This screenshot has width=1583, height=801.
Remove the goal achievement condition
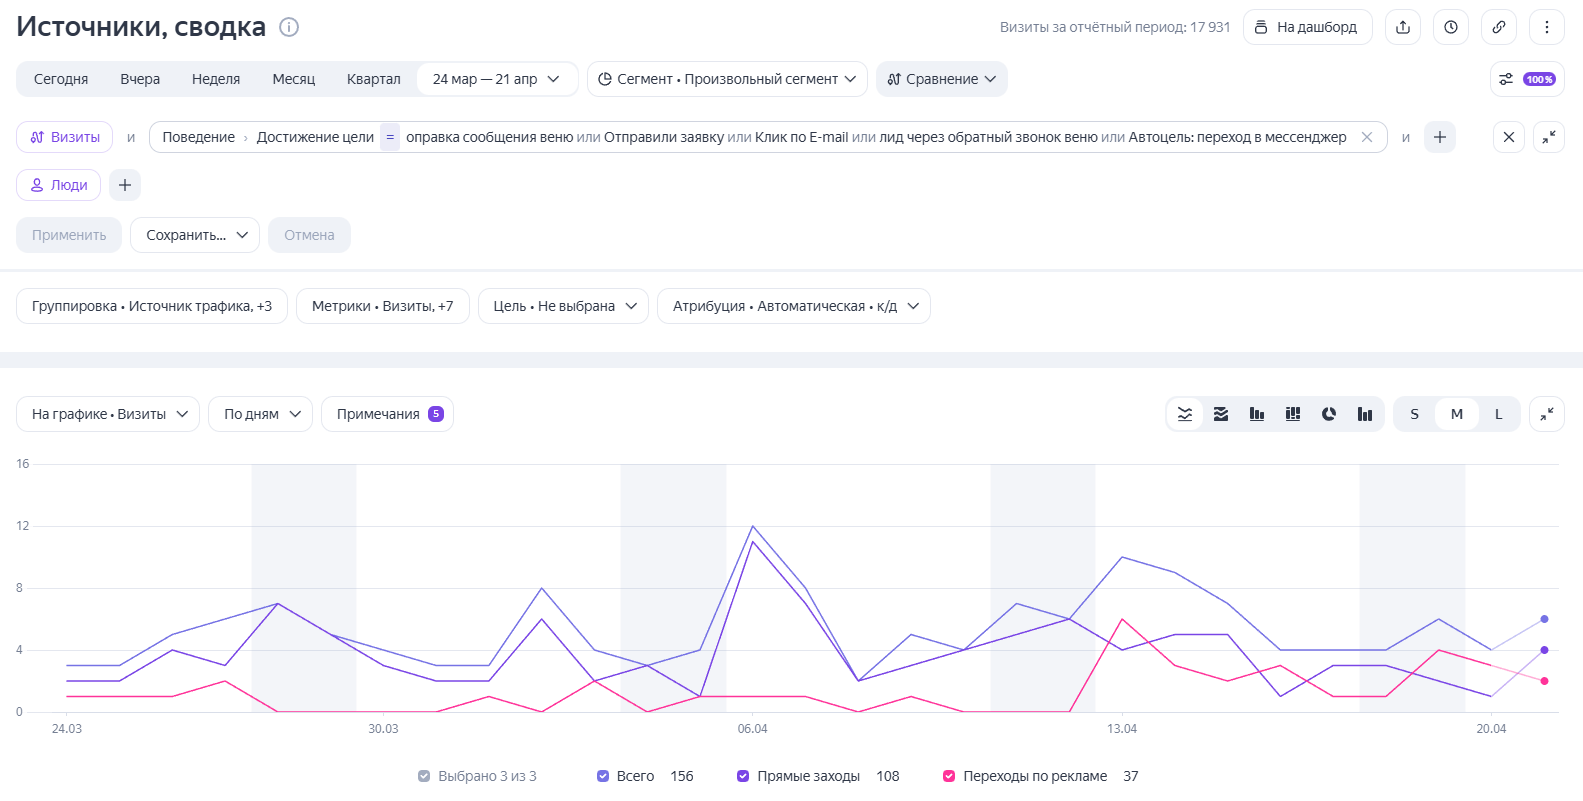click(1367, 137)
